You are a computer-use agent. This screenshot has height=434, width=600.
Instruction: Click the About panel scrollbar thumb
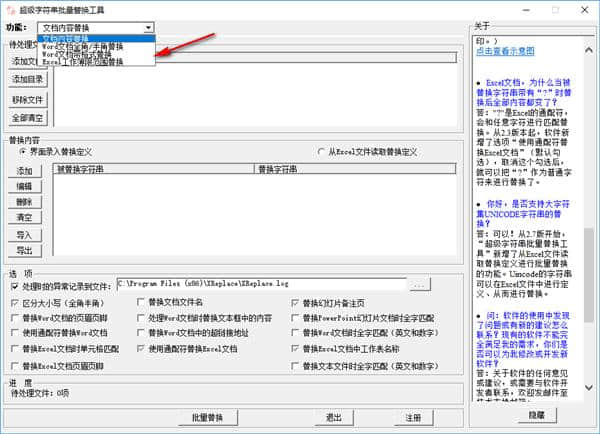589,276
